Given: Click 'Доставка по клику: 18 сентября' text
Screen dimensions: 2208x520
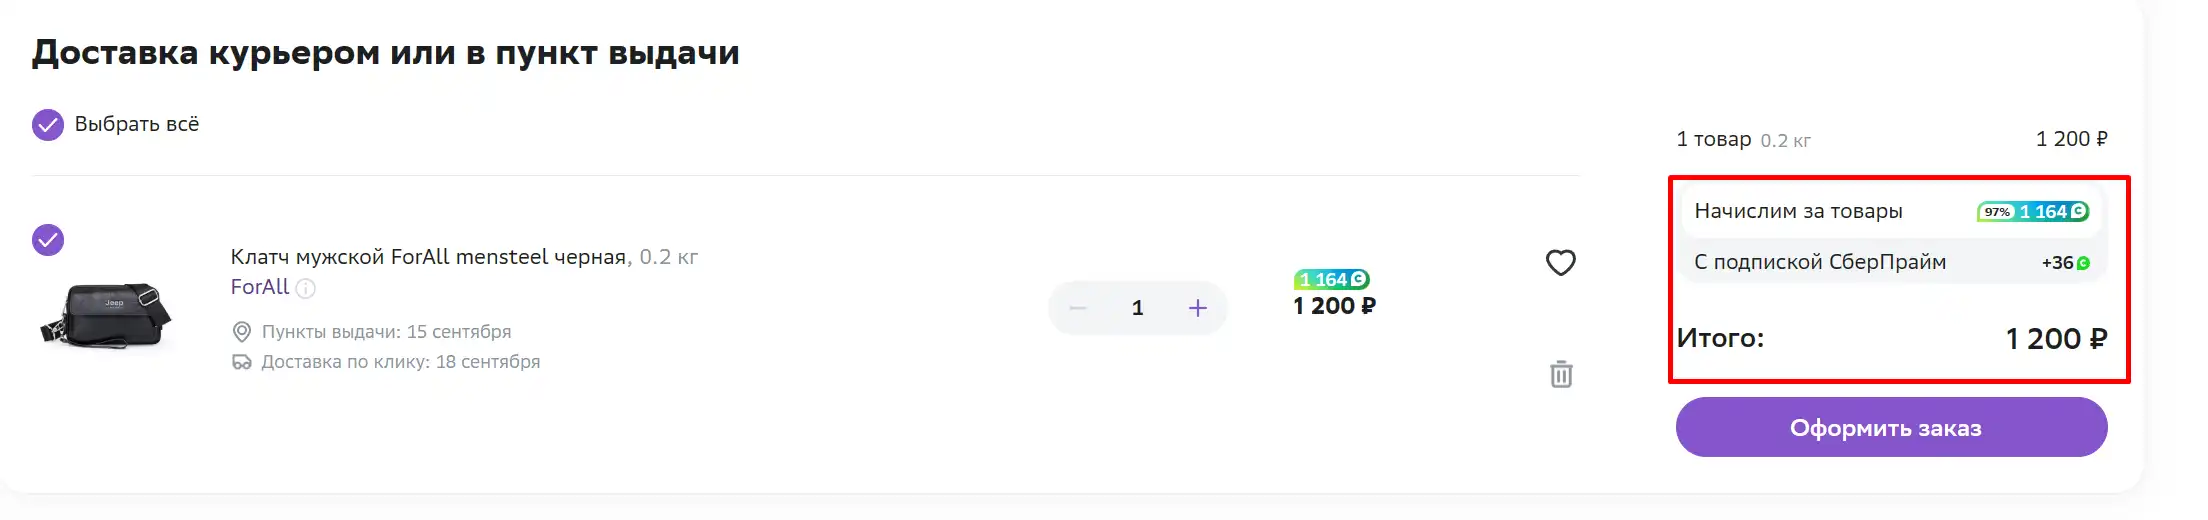Looking at the screenshot, I should [400, 362].
